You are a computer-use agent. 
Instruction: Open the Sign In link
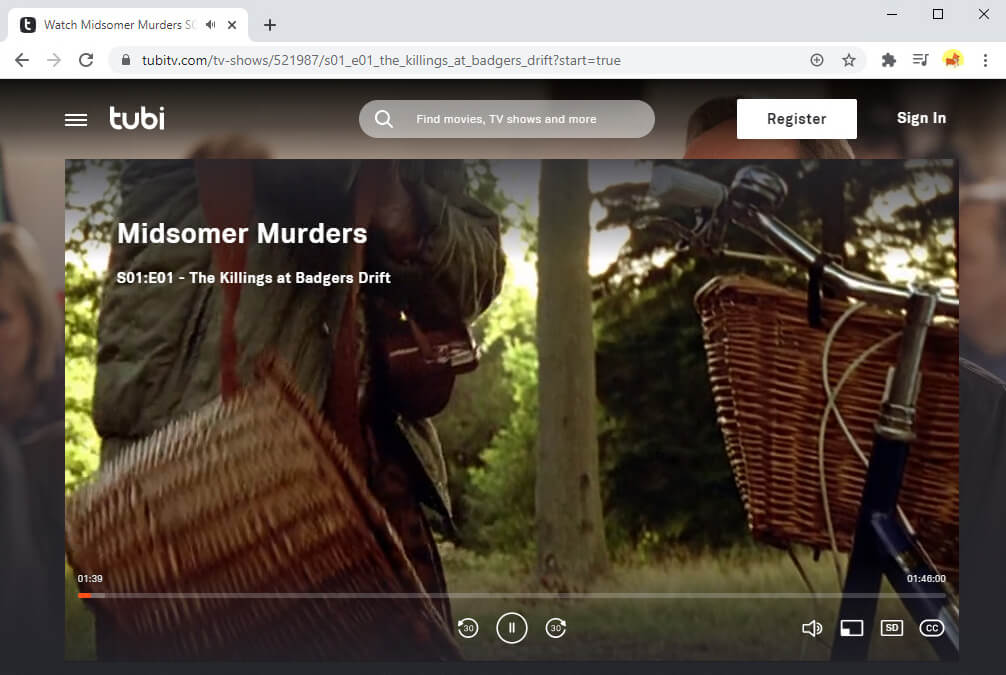[921, 118]
